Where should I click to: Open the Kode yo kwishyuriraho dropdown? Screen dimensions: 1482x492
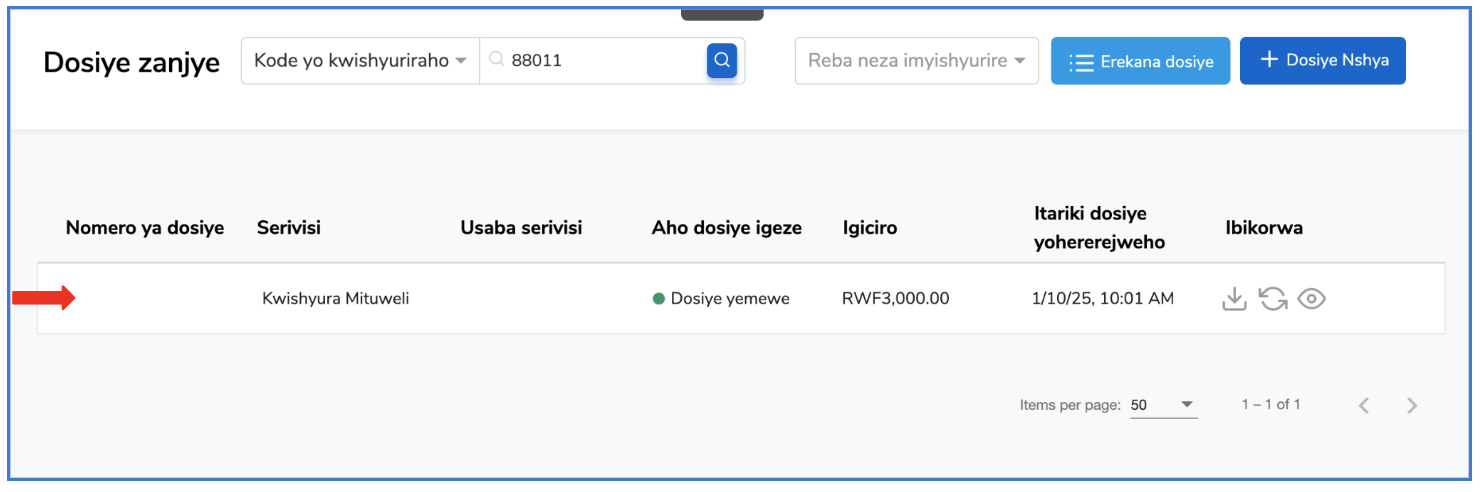360,61
